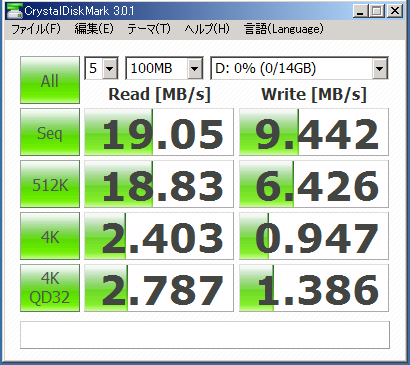Click the Seq read value 19.05
410x365 pixels.
pos(159,132)
